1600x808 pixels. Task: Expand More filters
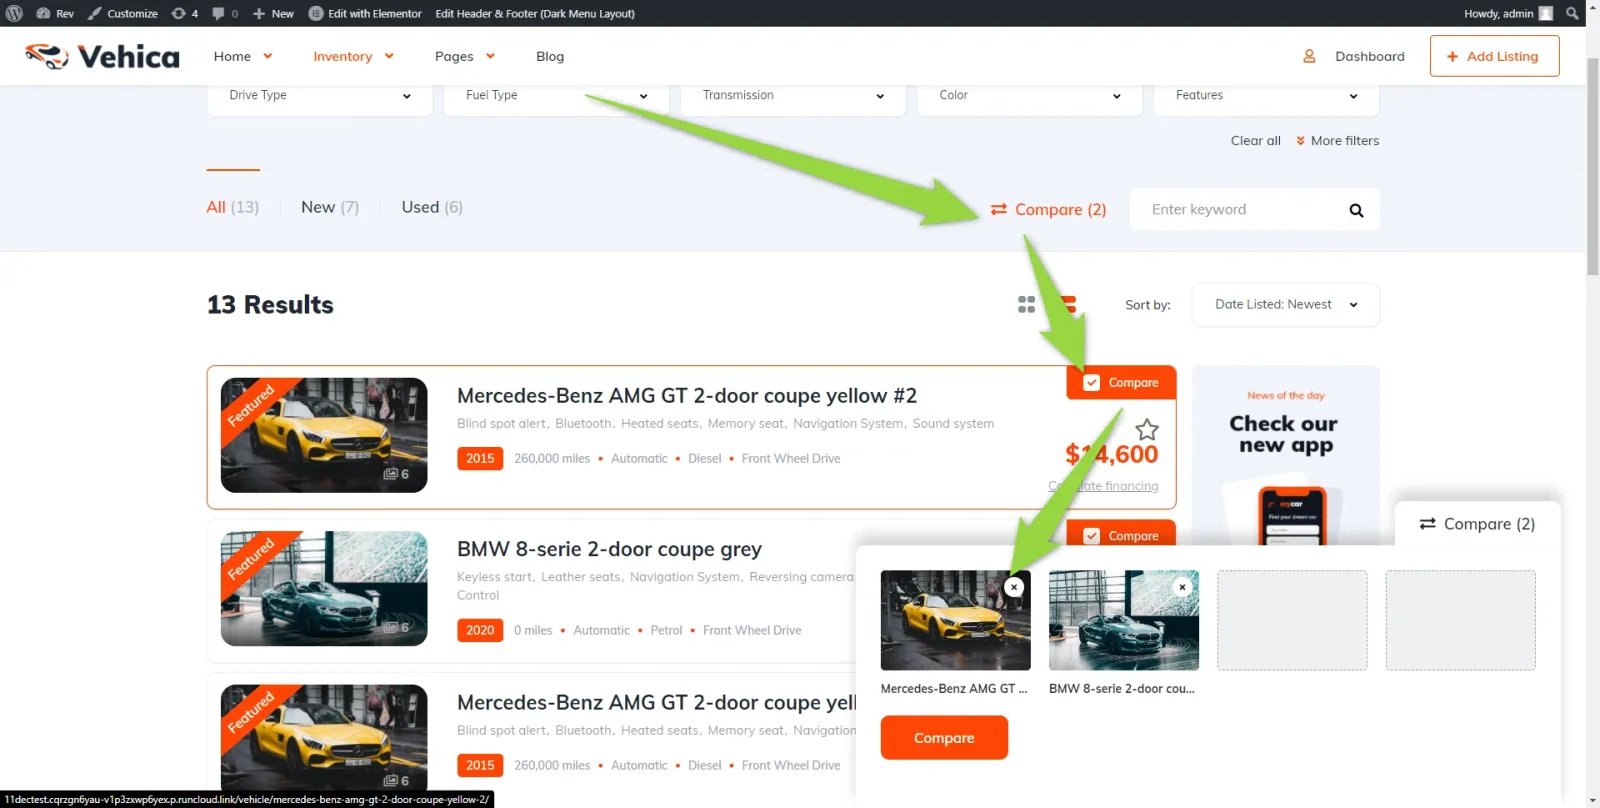click(1337, 141)
